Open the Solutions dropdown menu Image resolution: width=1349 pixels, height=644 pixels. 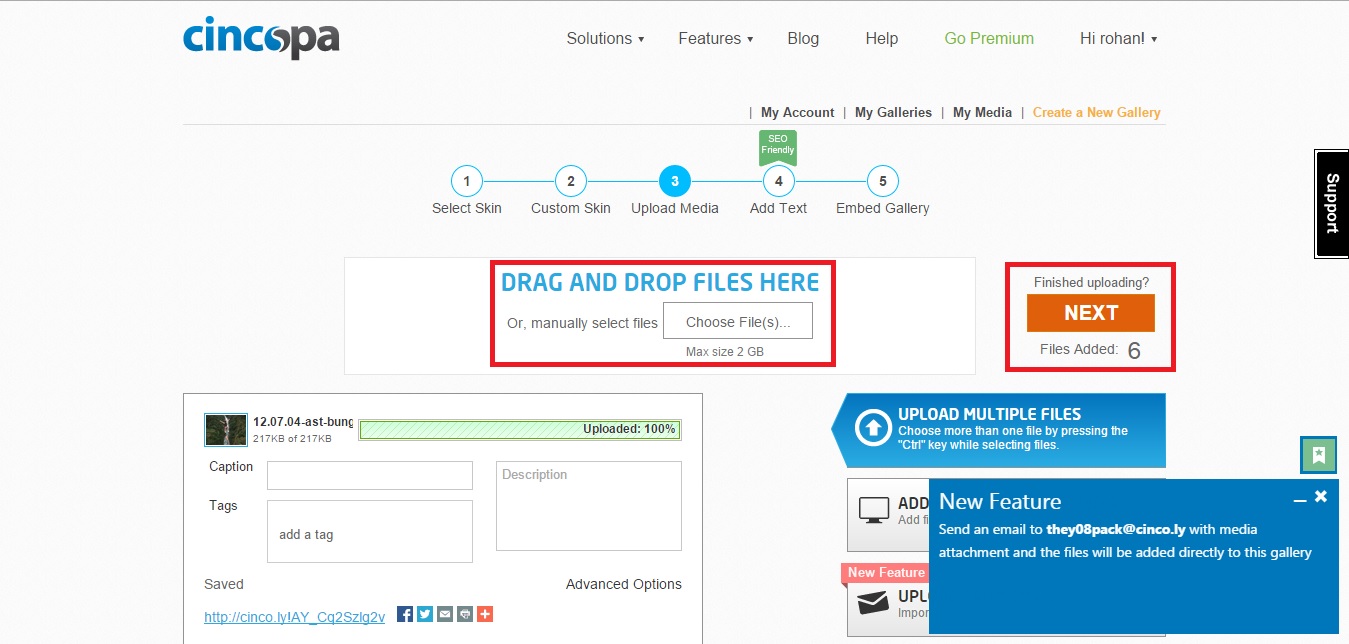point(605,39)
